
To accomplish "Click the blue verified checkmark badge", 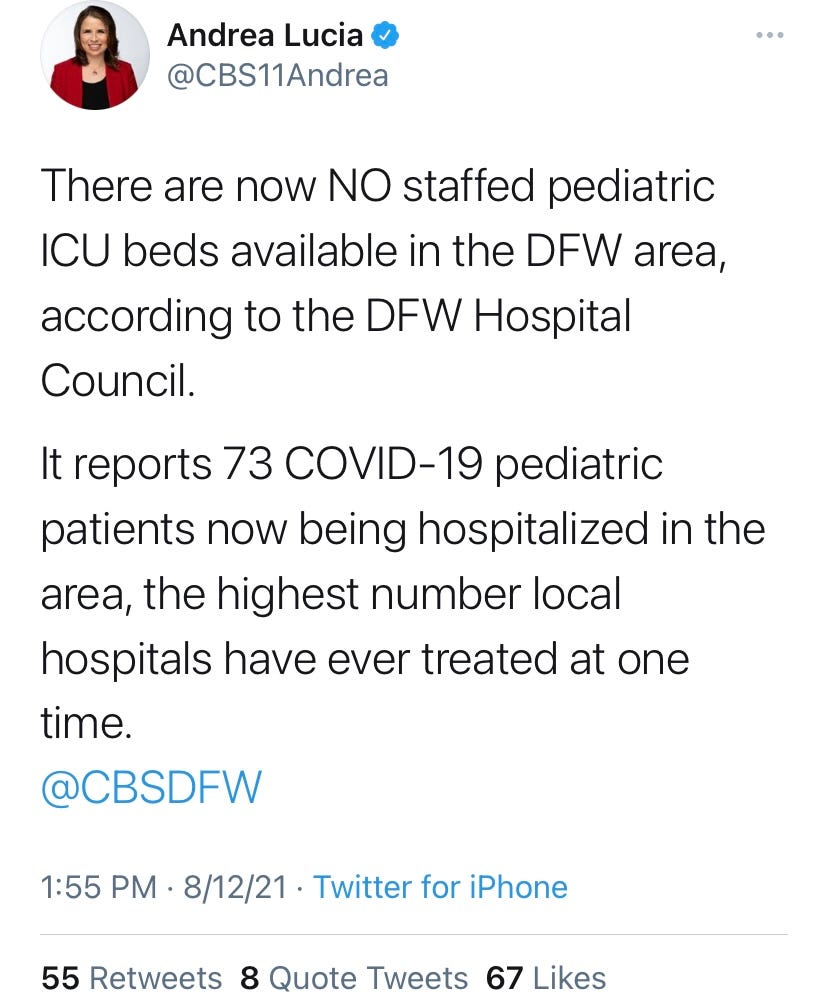I will click(x=385, y=35).
